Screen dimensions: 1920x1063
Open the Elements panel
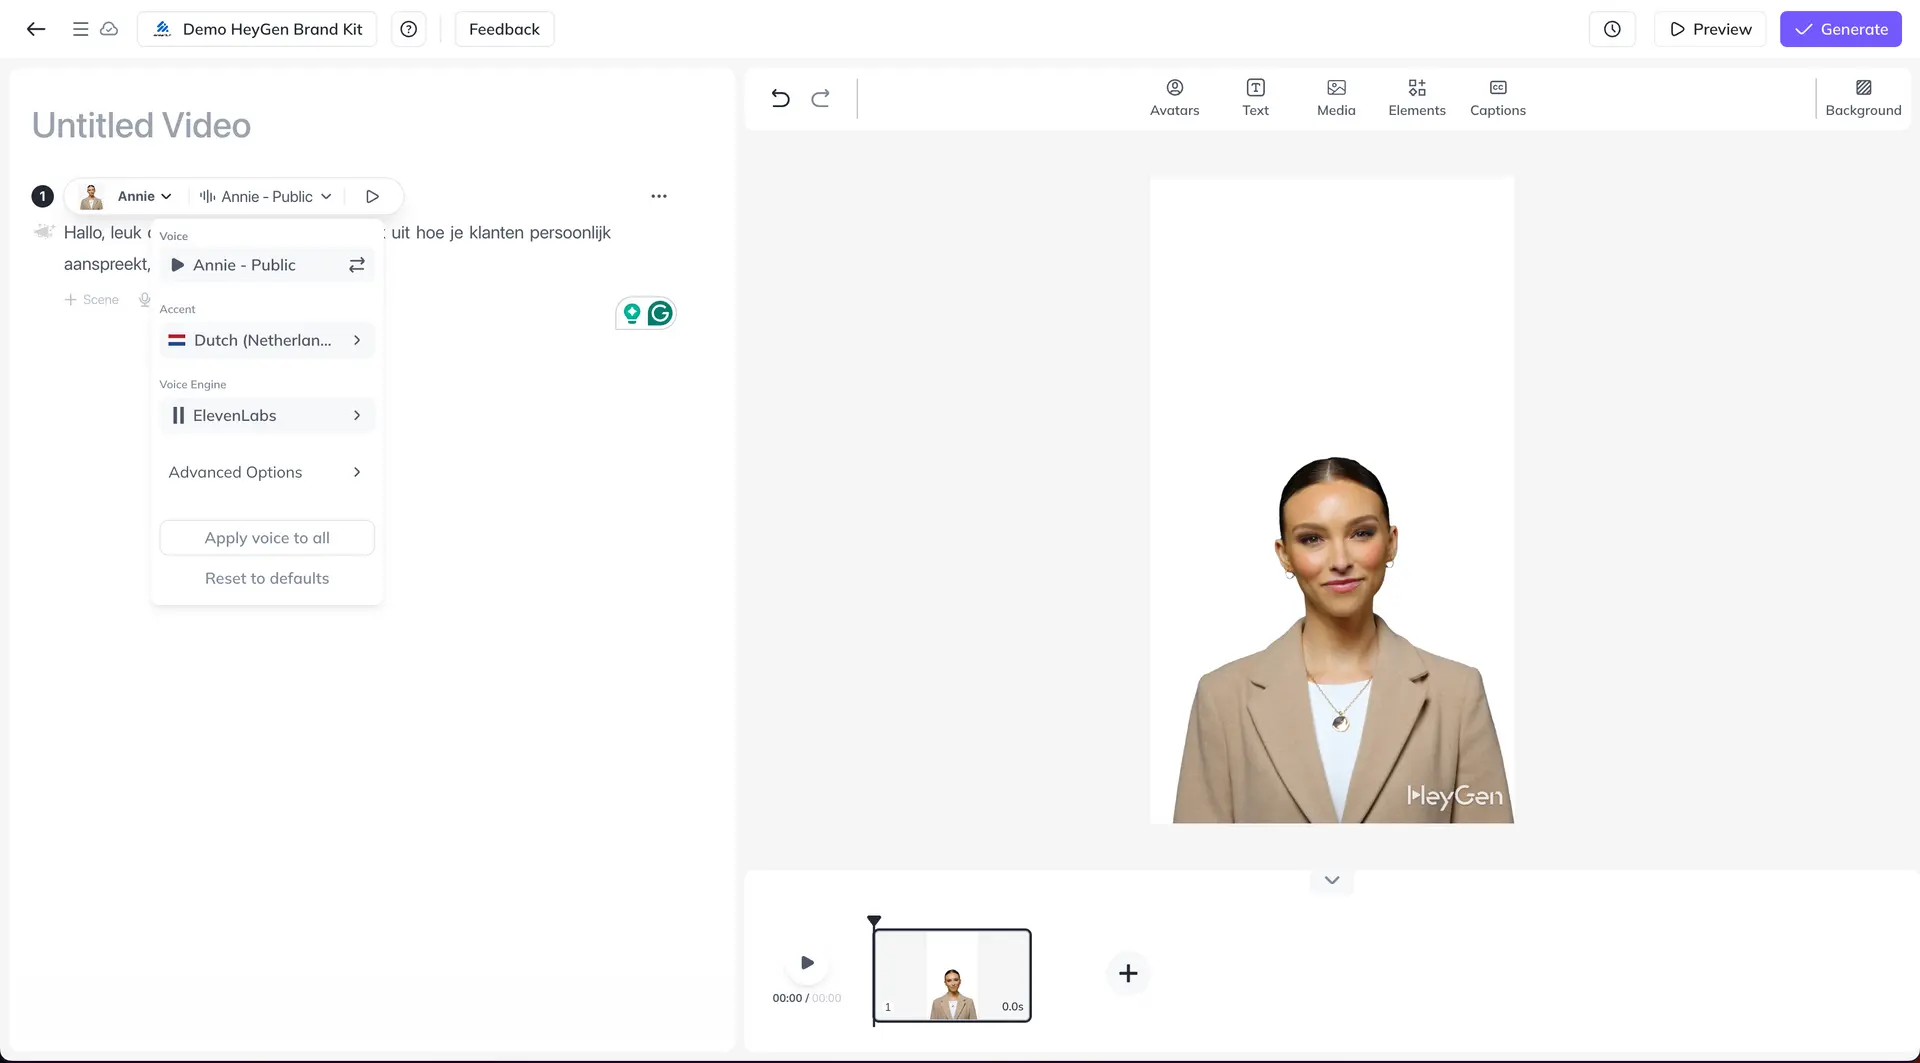1417,98
